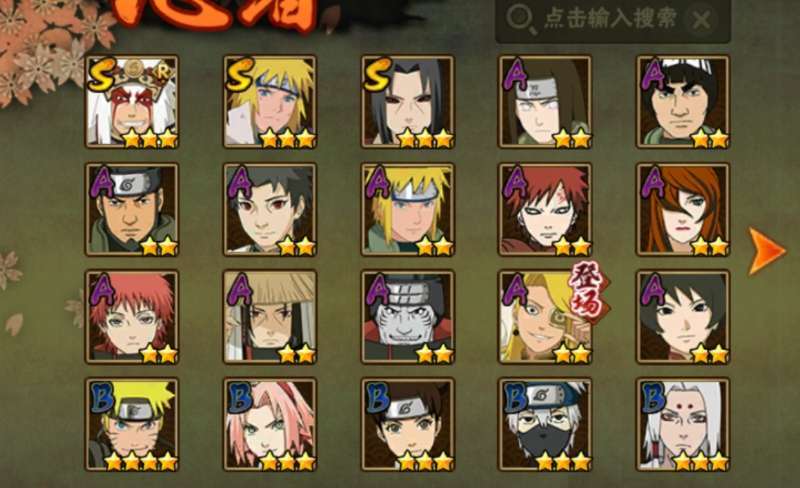
Task: Select the A-rank bowl-cut ninja in green vest
Action: coord(683,102)
